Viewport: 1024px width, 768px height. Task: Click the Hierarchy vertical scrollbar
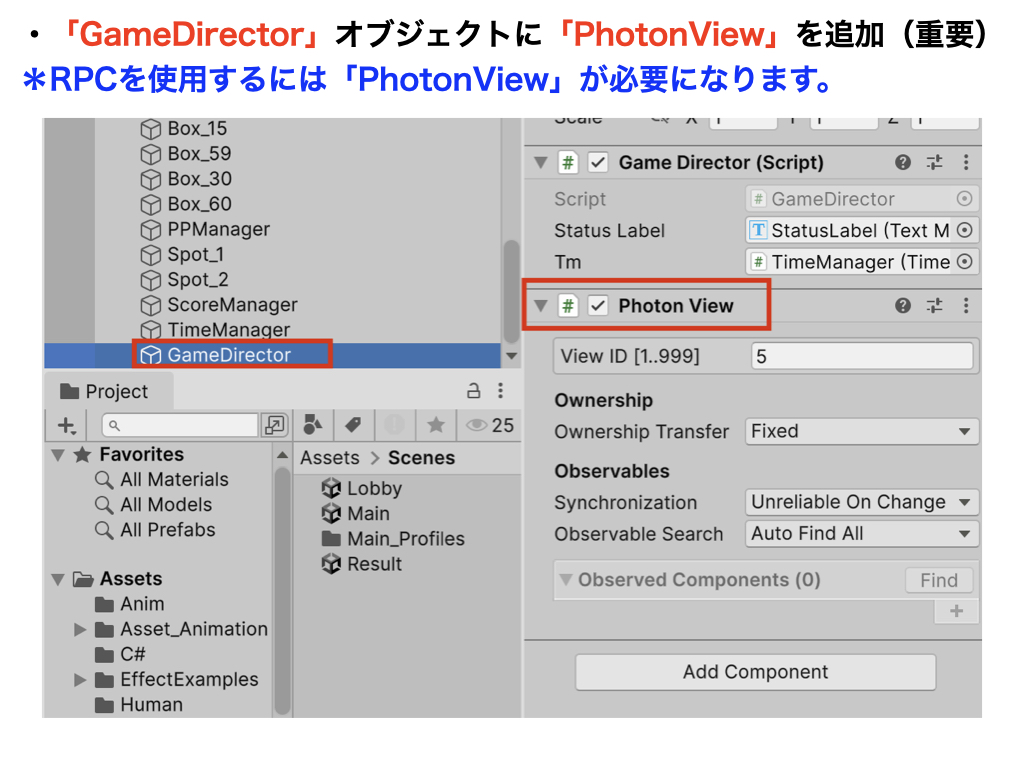[511, 291]
